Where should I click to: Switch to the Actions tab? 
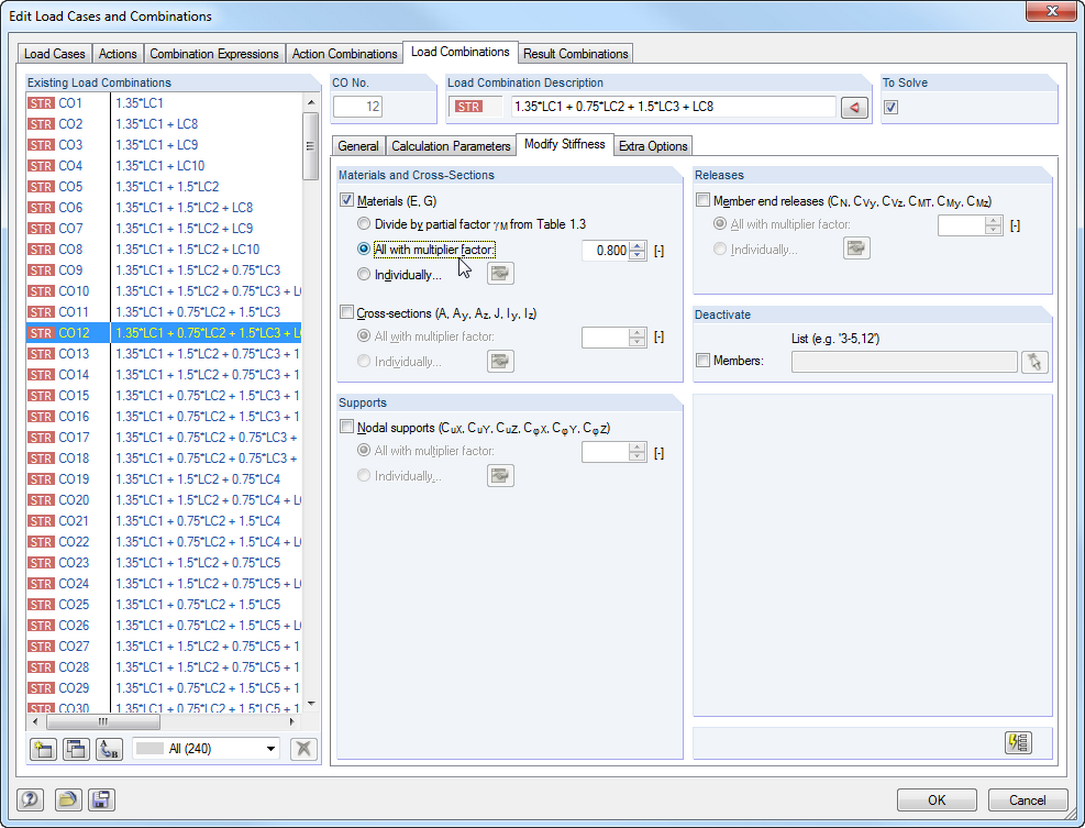click(118, 54)
